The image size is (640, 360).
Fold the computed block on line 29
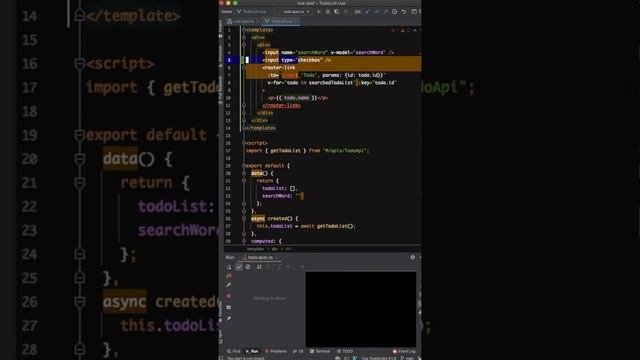pos(244,241)
